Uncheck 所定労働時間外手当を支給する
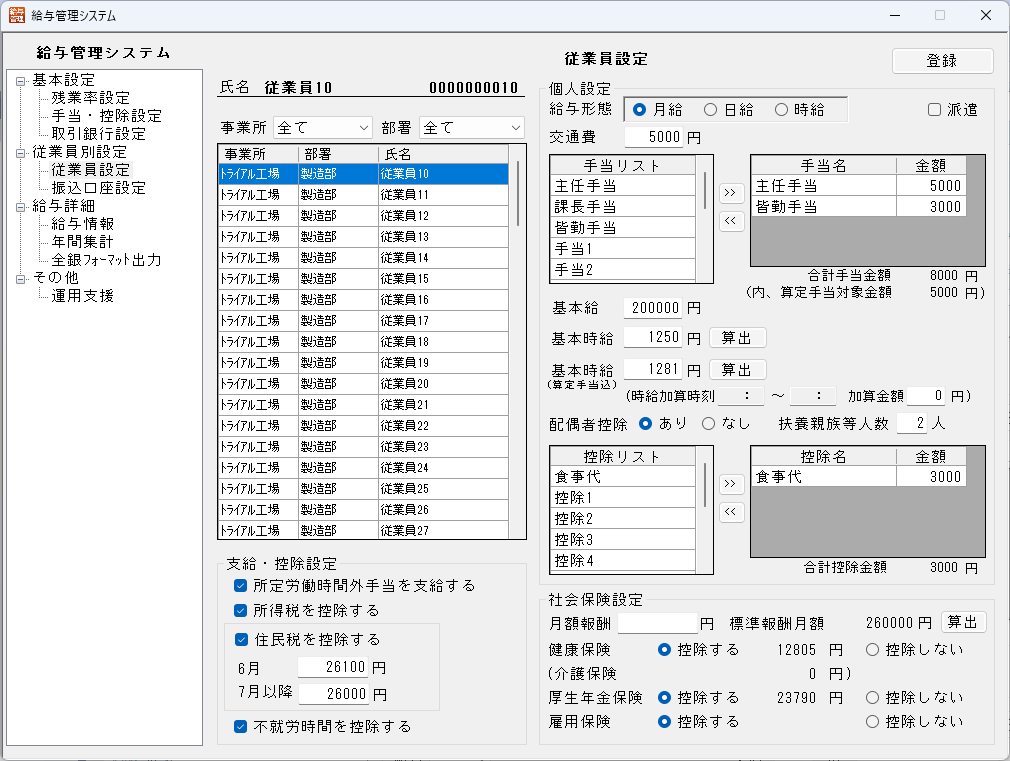Screen dimensions: 1010x761 pos(241,585)
